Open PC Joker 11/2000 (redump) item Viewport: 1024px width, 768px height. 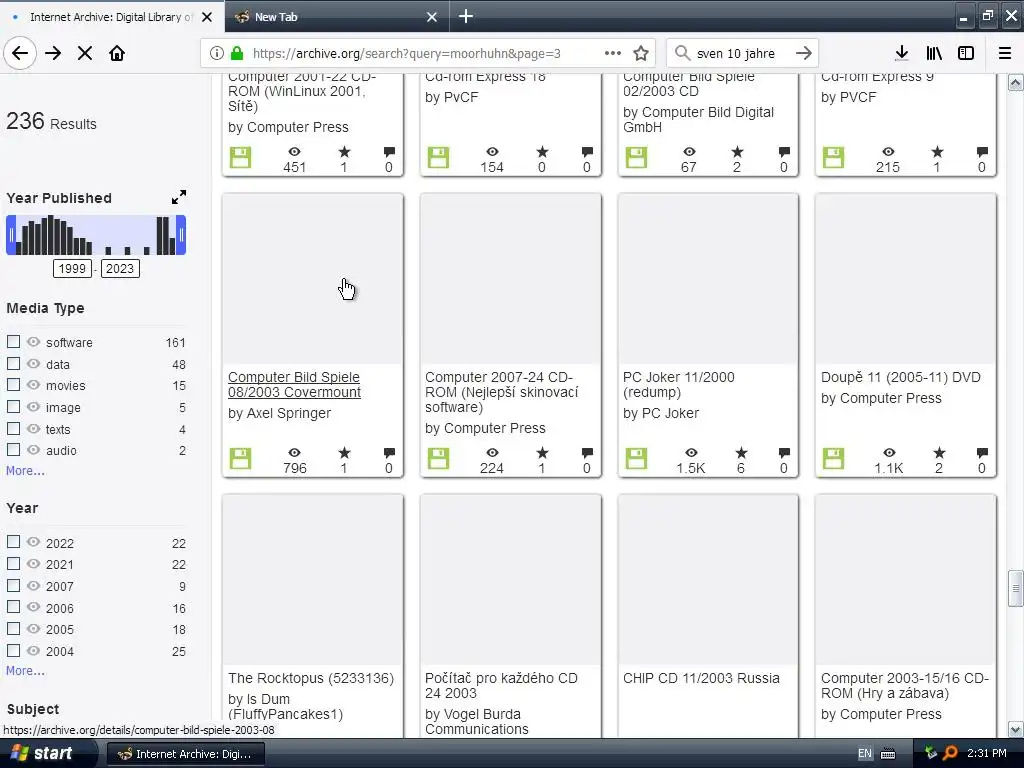679,385
